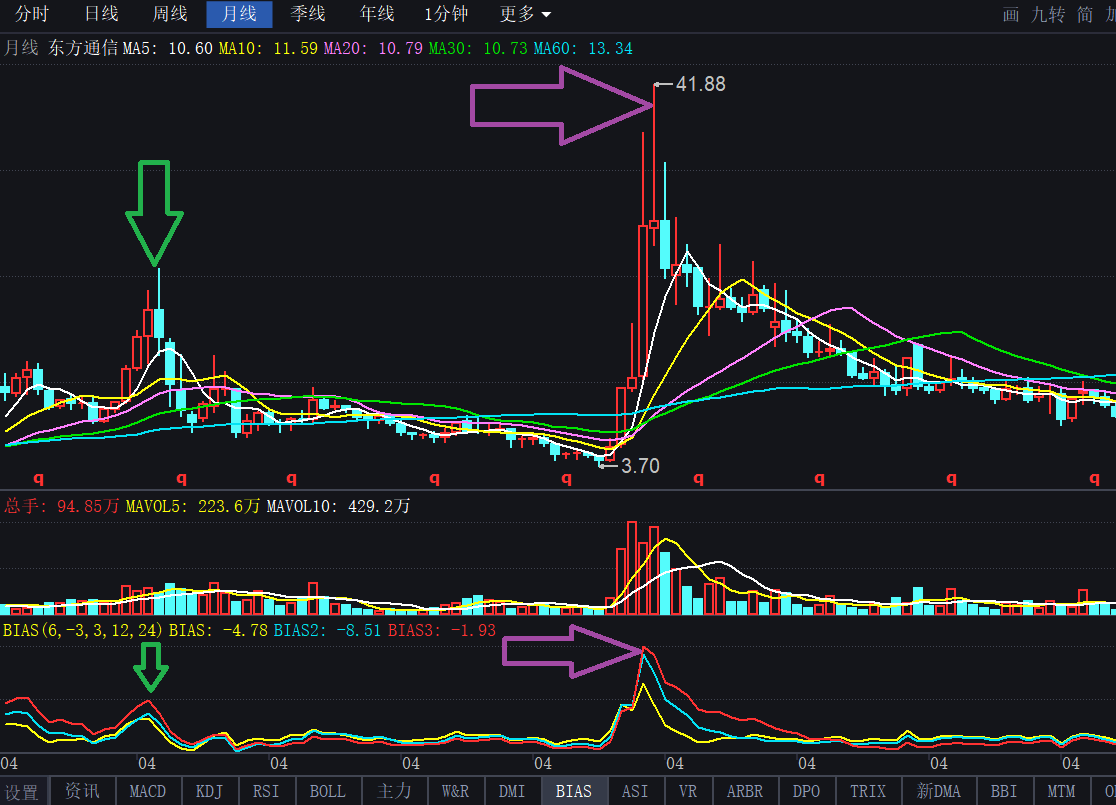Switch the indicator panel to BBI

tap(1004, 791)
